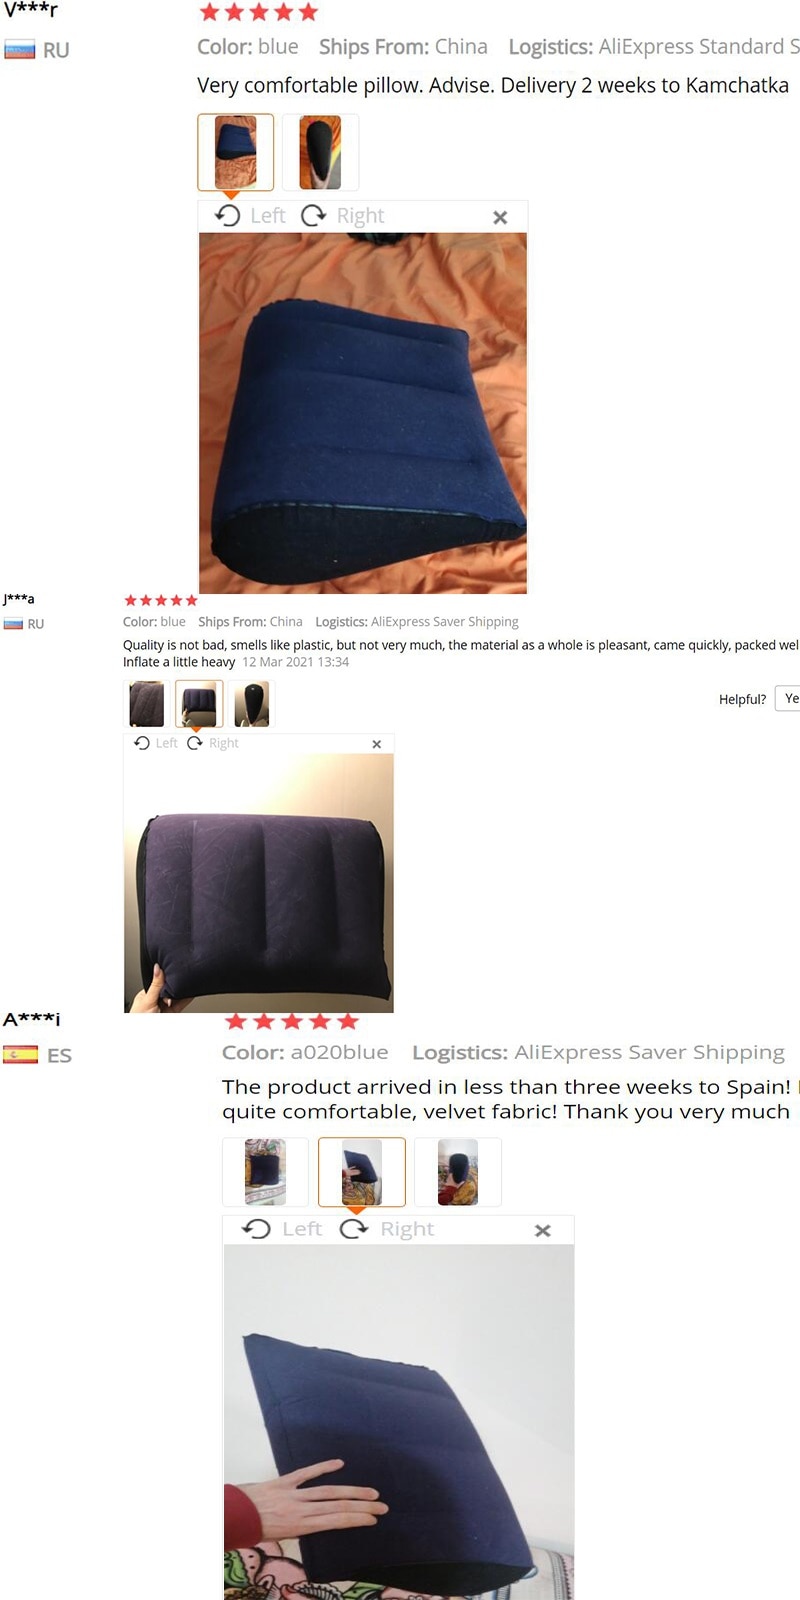Select first thumbnail in V***r's review
This screenshot has height=1600, width=800.
pyautogui.click(x=235, y=152)
